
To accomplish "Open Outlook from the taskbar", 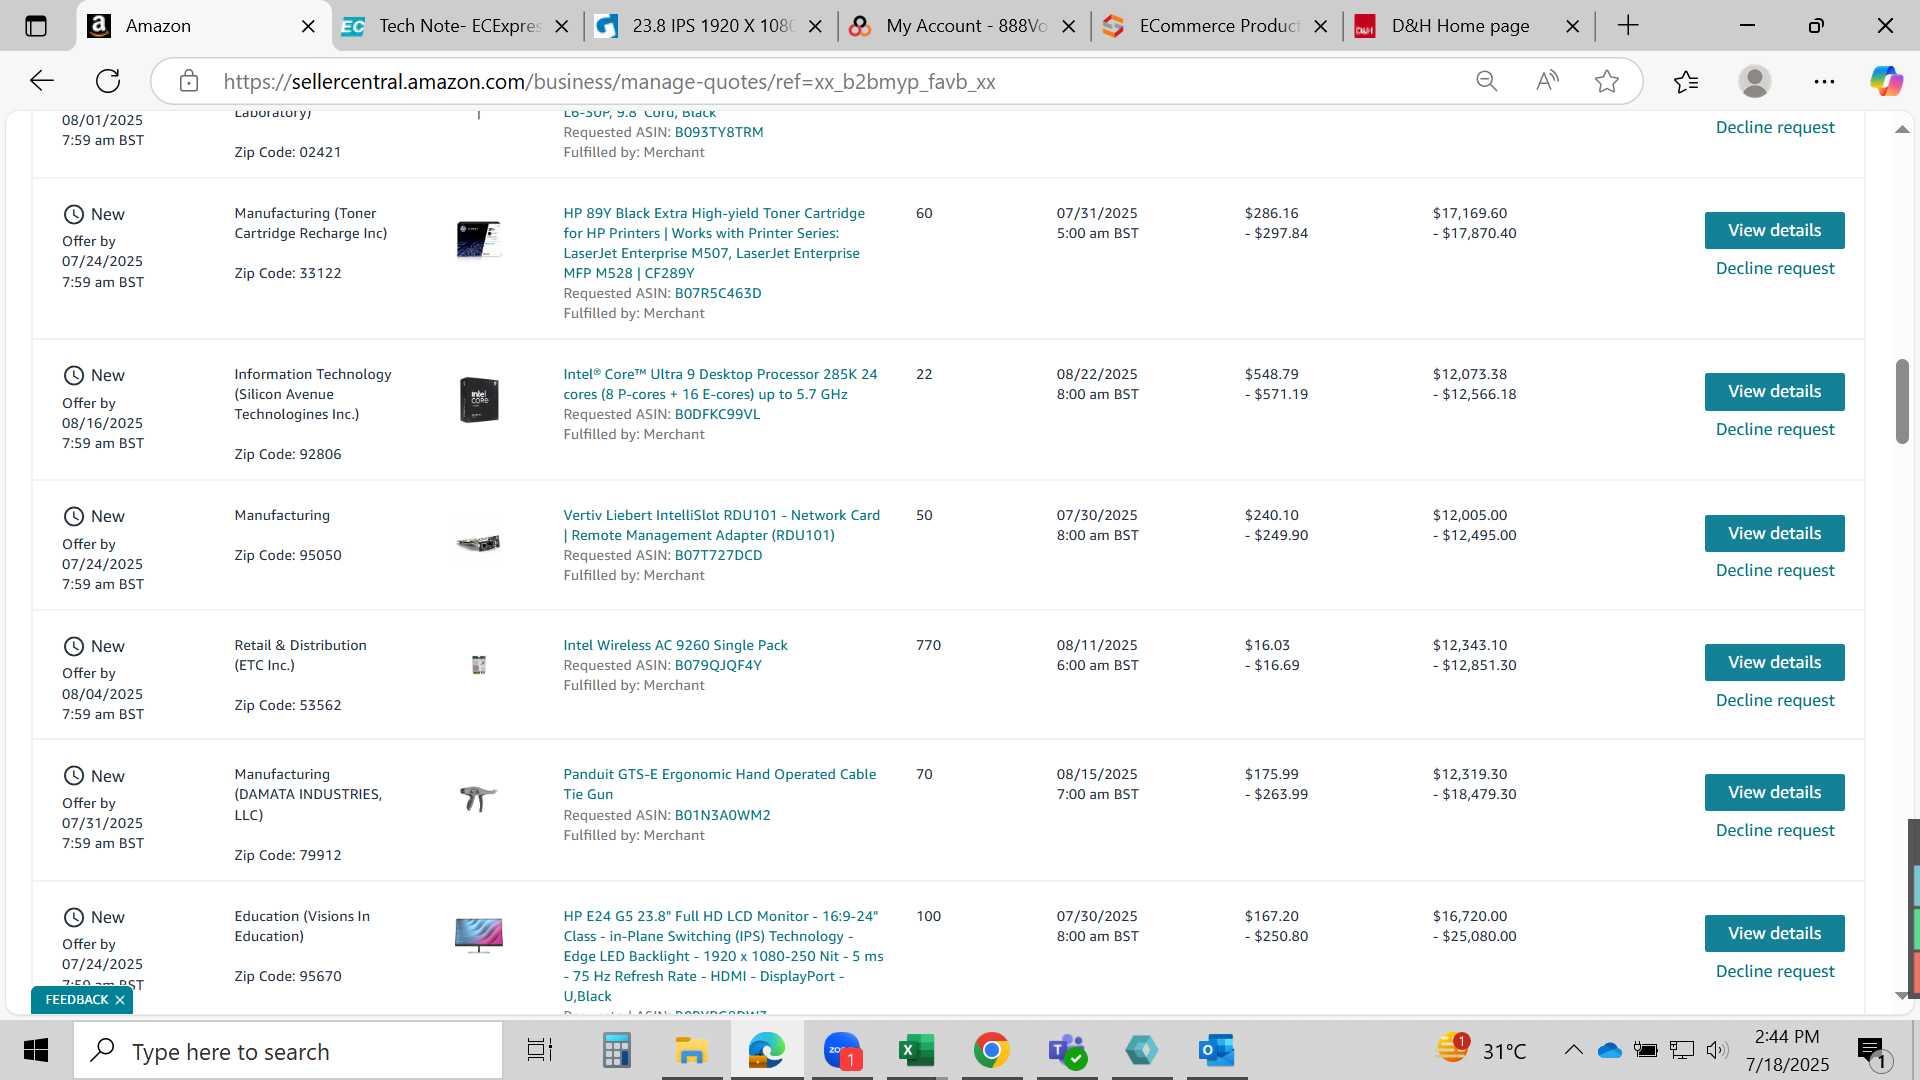I will pyautogui.click(x=1216, y=1051).
